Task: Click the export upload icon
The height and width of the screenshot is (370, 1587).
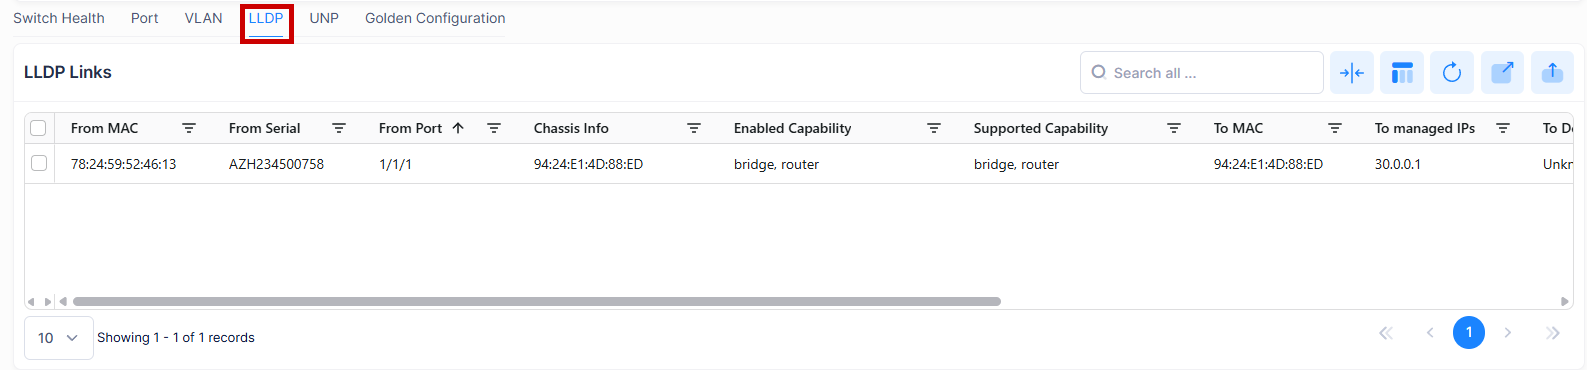Action: click(x=1552, y=72)
